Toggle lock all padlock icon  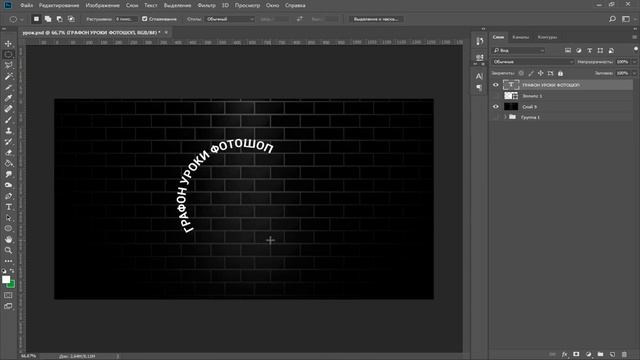click(560, 73)
